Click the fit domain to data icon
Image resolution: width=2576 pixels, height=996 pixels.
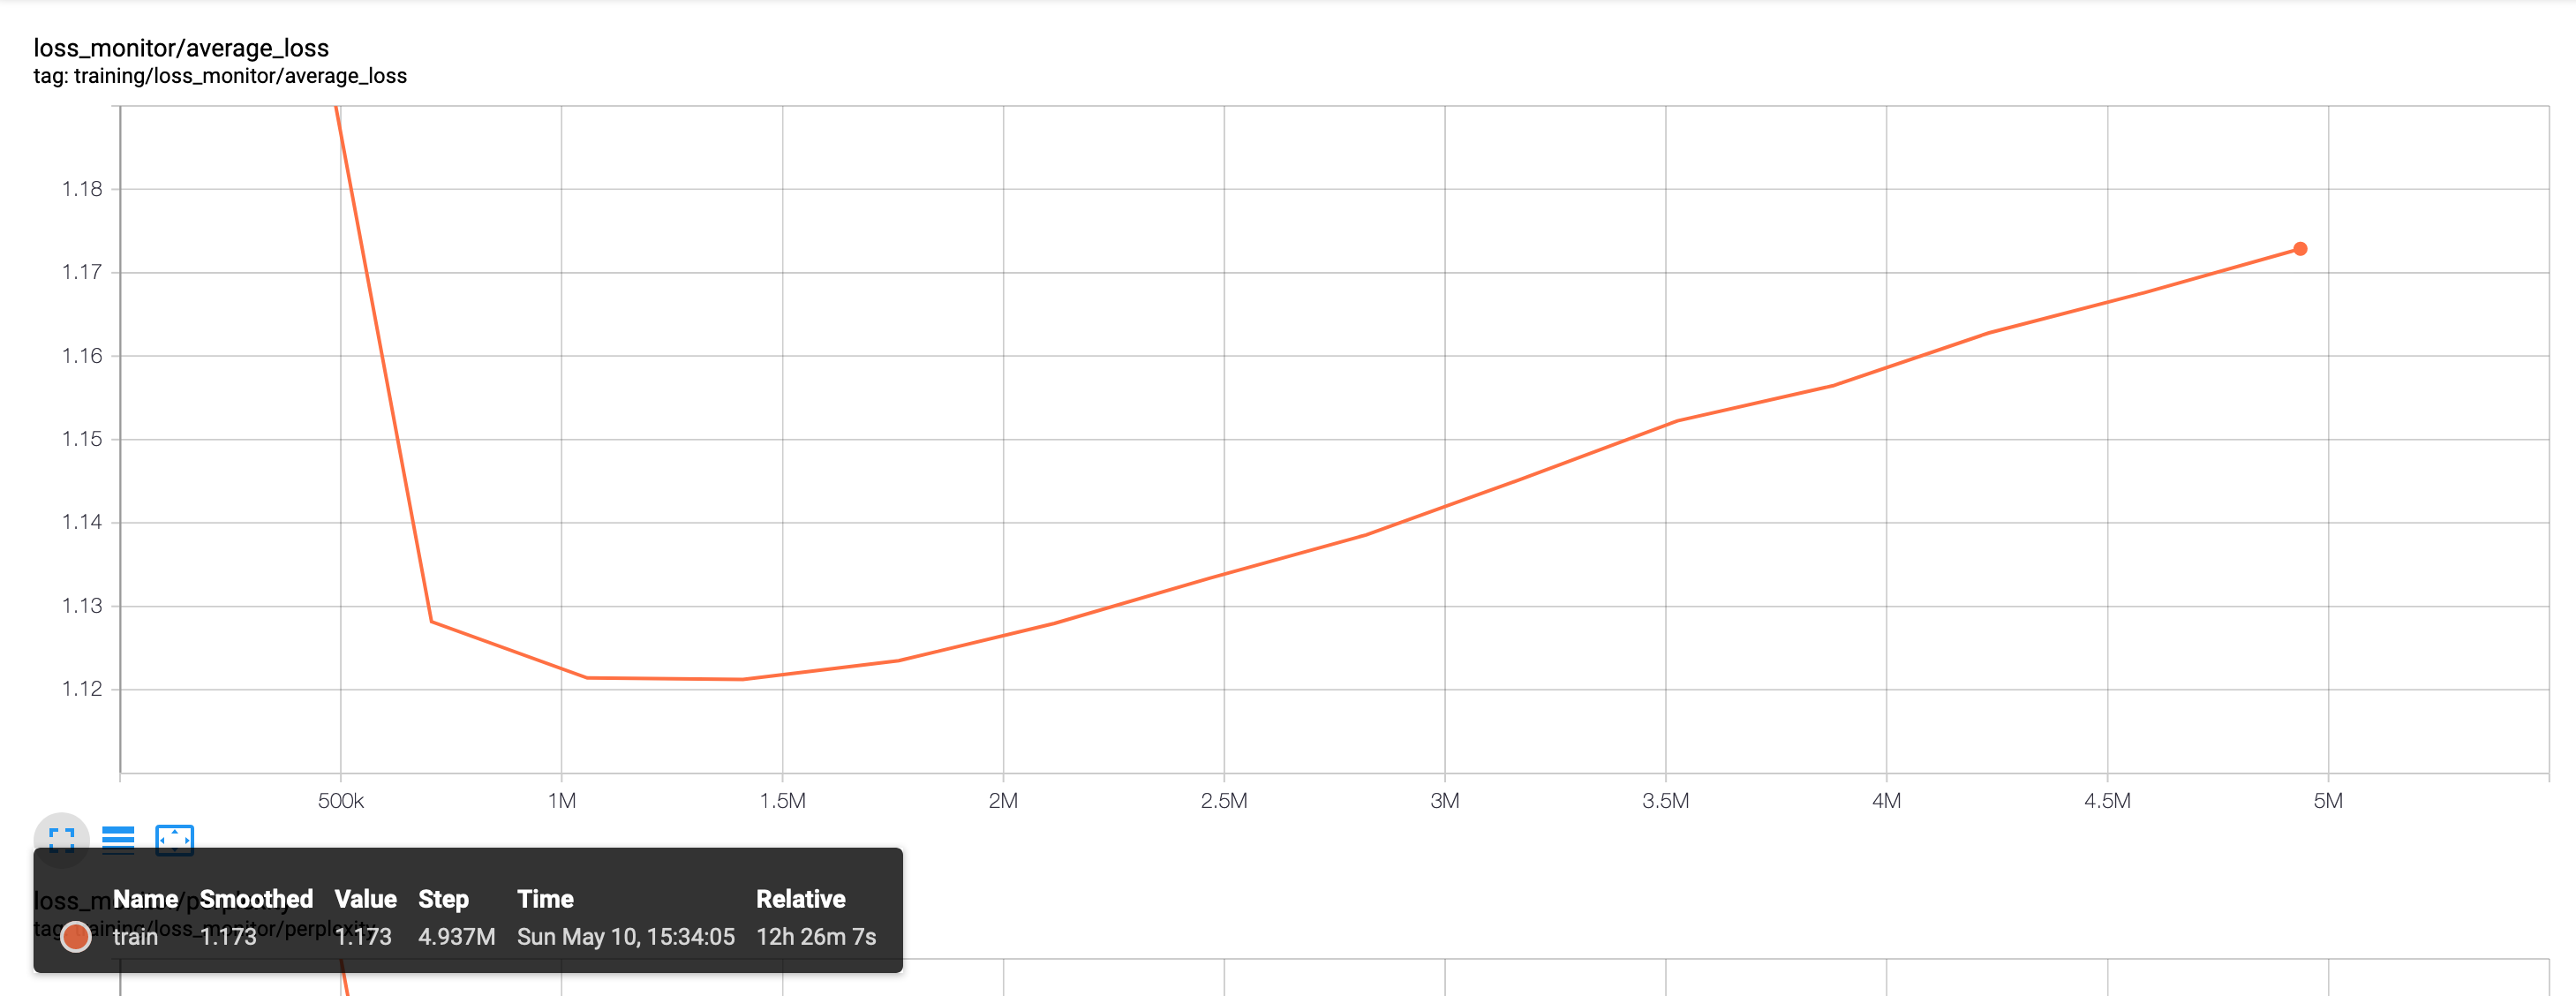tap(174, 838)
